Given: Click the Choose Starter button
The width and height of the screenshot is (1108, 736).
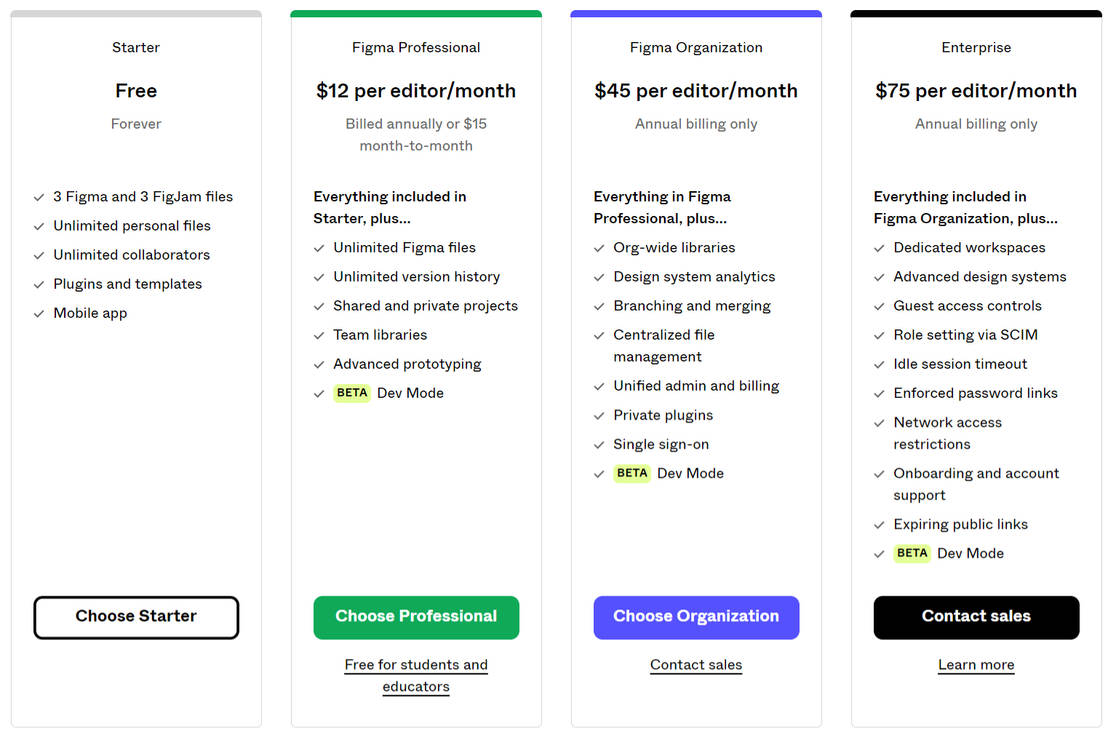Looking at the screenshot, I should 135,617.
